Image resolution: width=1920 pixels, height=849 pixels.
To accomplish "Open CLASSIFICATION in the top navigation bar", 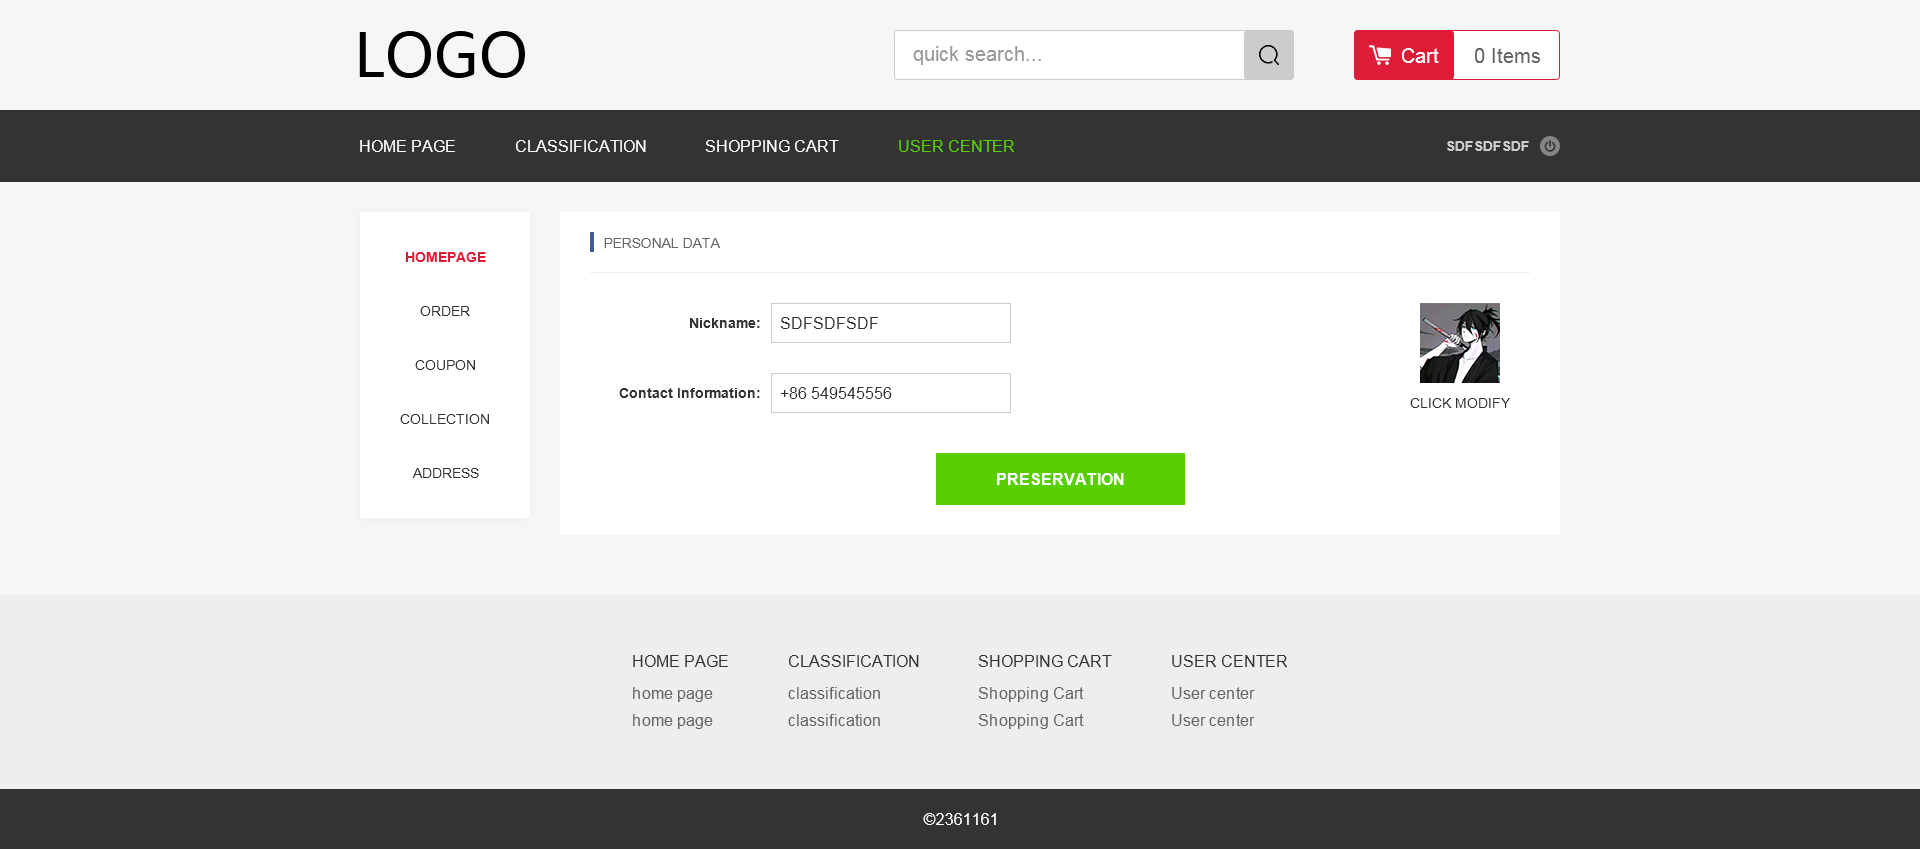I will click(580, 146).
